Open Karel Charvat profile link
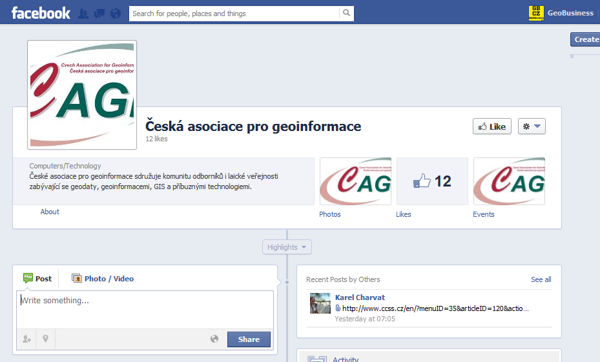The image size is (600, 362). [x=360, y=297]
